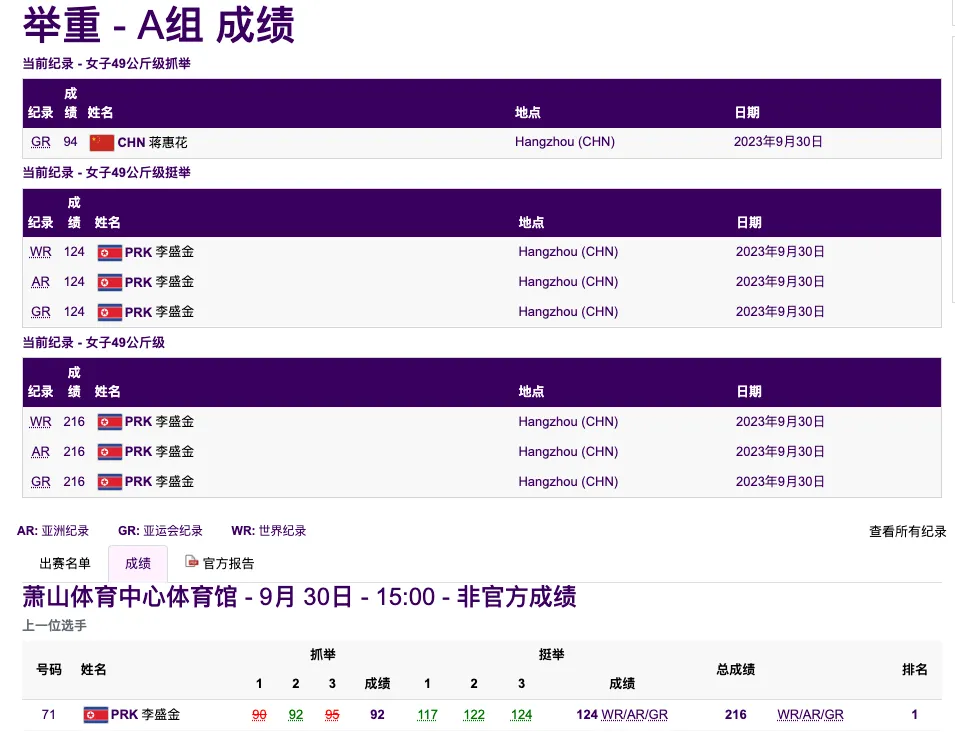955x732 pixels.
Task: Click PRK flag in 216 total WR row
Action: coord(109,422)
